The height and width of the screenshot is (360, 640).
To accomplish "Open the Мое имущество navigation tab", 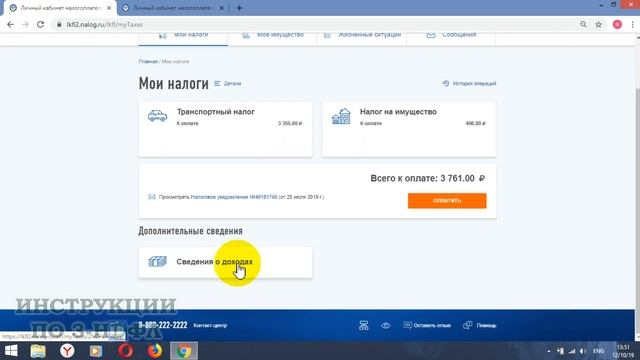I will [x=272, y=37].
